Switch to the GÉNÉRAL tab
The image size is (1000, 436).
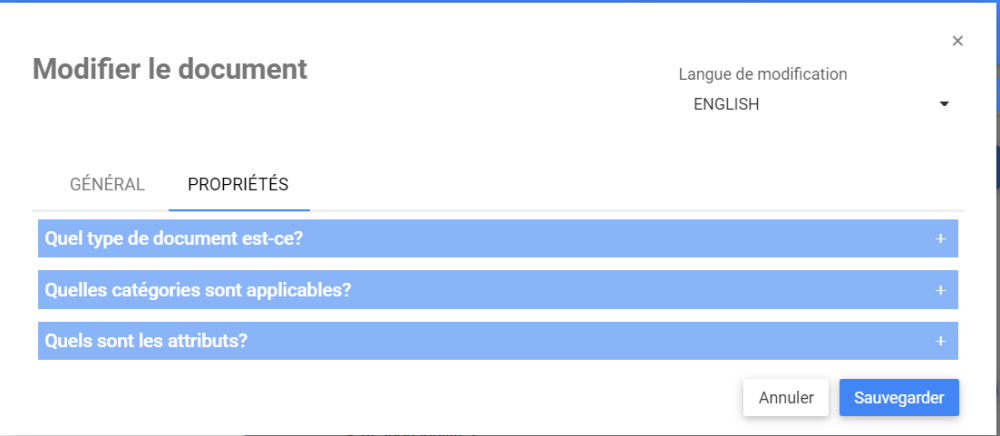click(107, 185)
